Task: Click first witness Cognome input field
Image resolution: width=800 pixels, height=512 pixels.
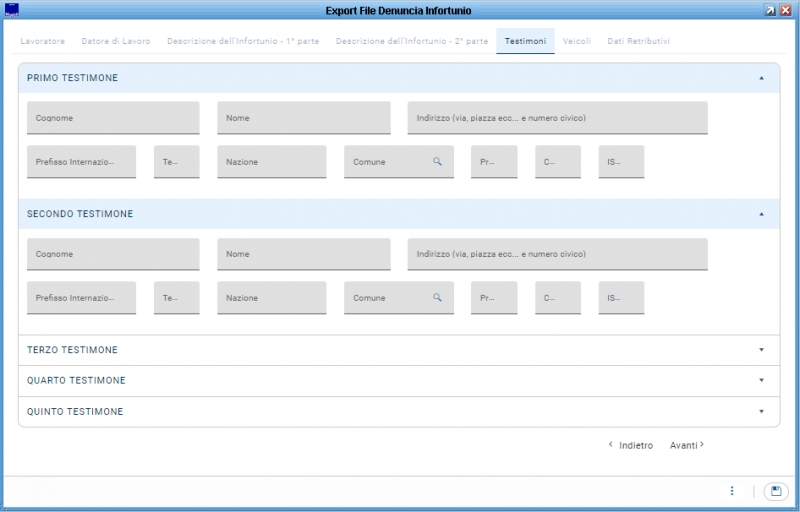Action: tap(113, 118)
